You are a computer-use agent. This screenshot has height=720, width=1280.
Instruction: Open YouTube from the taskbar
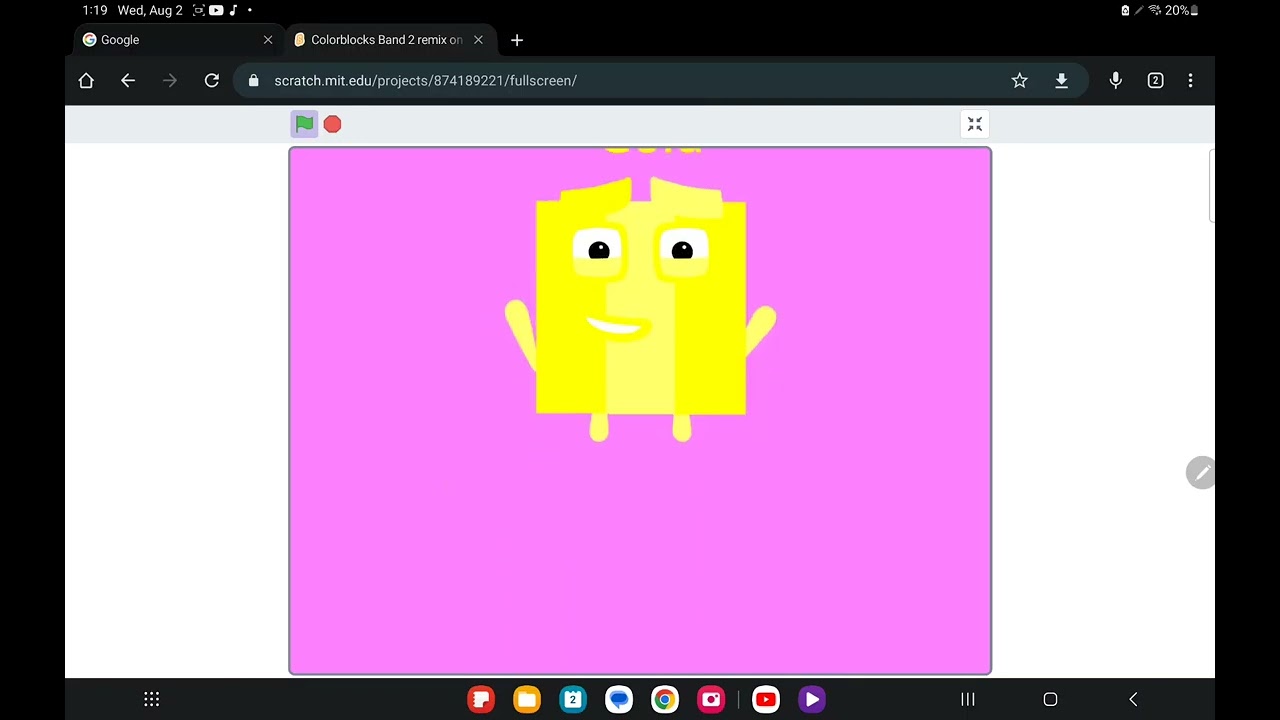pos(766,699)
